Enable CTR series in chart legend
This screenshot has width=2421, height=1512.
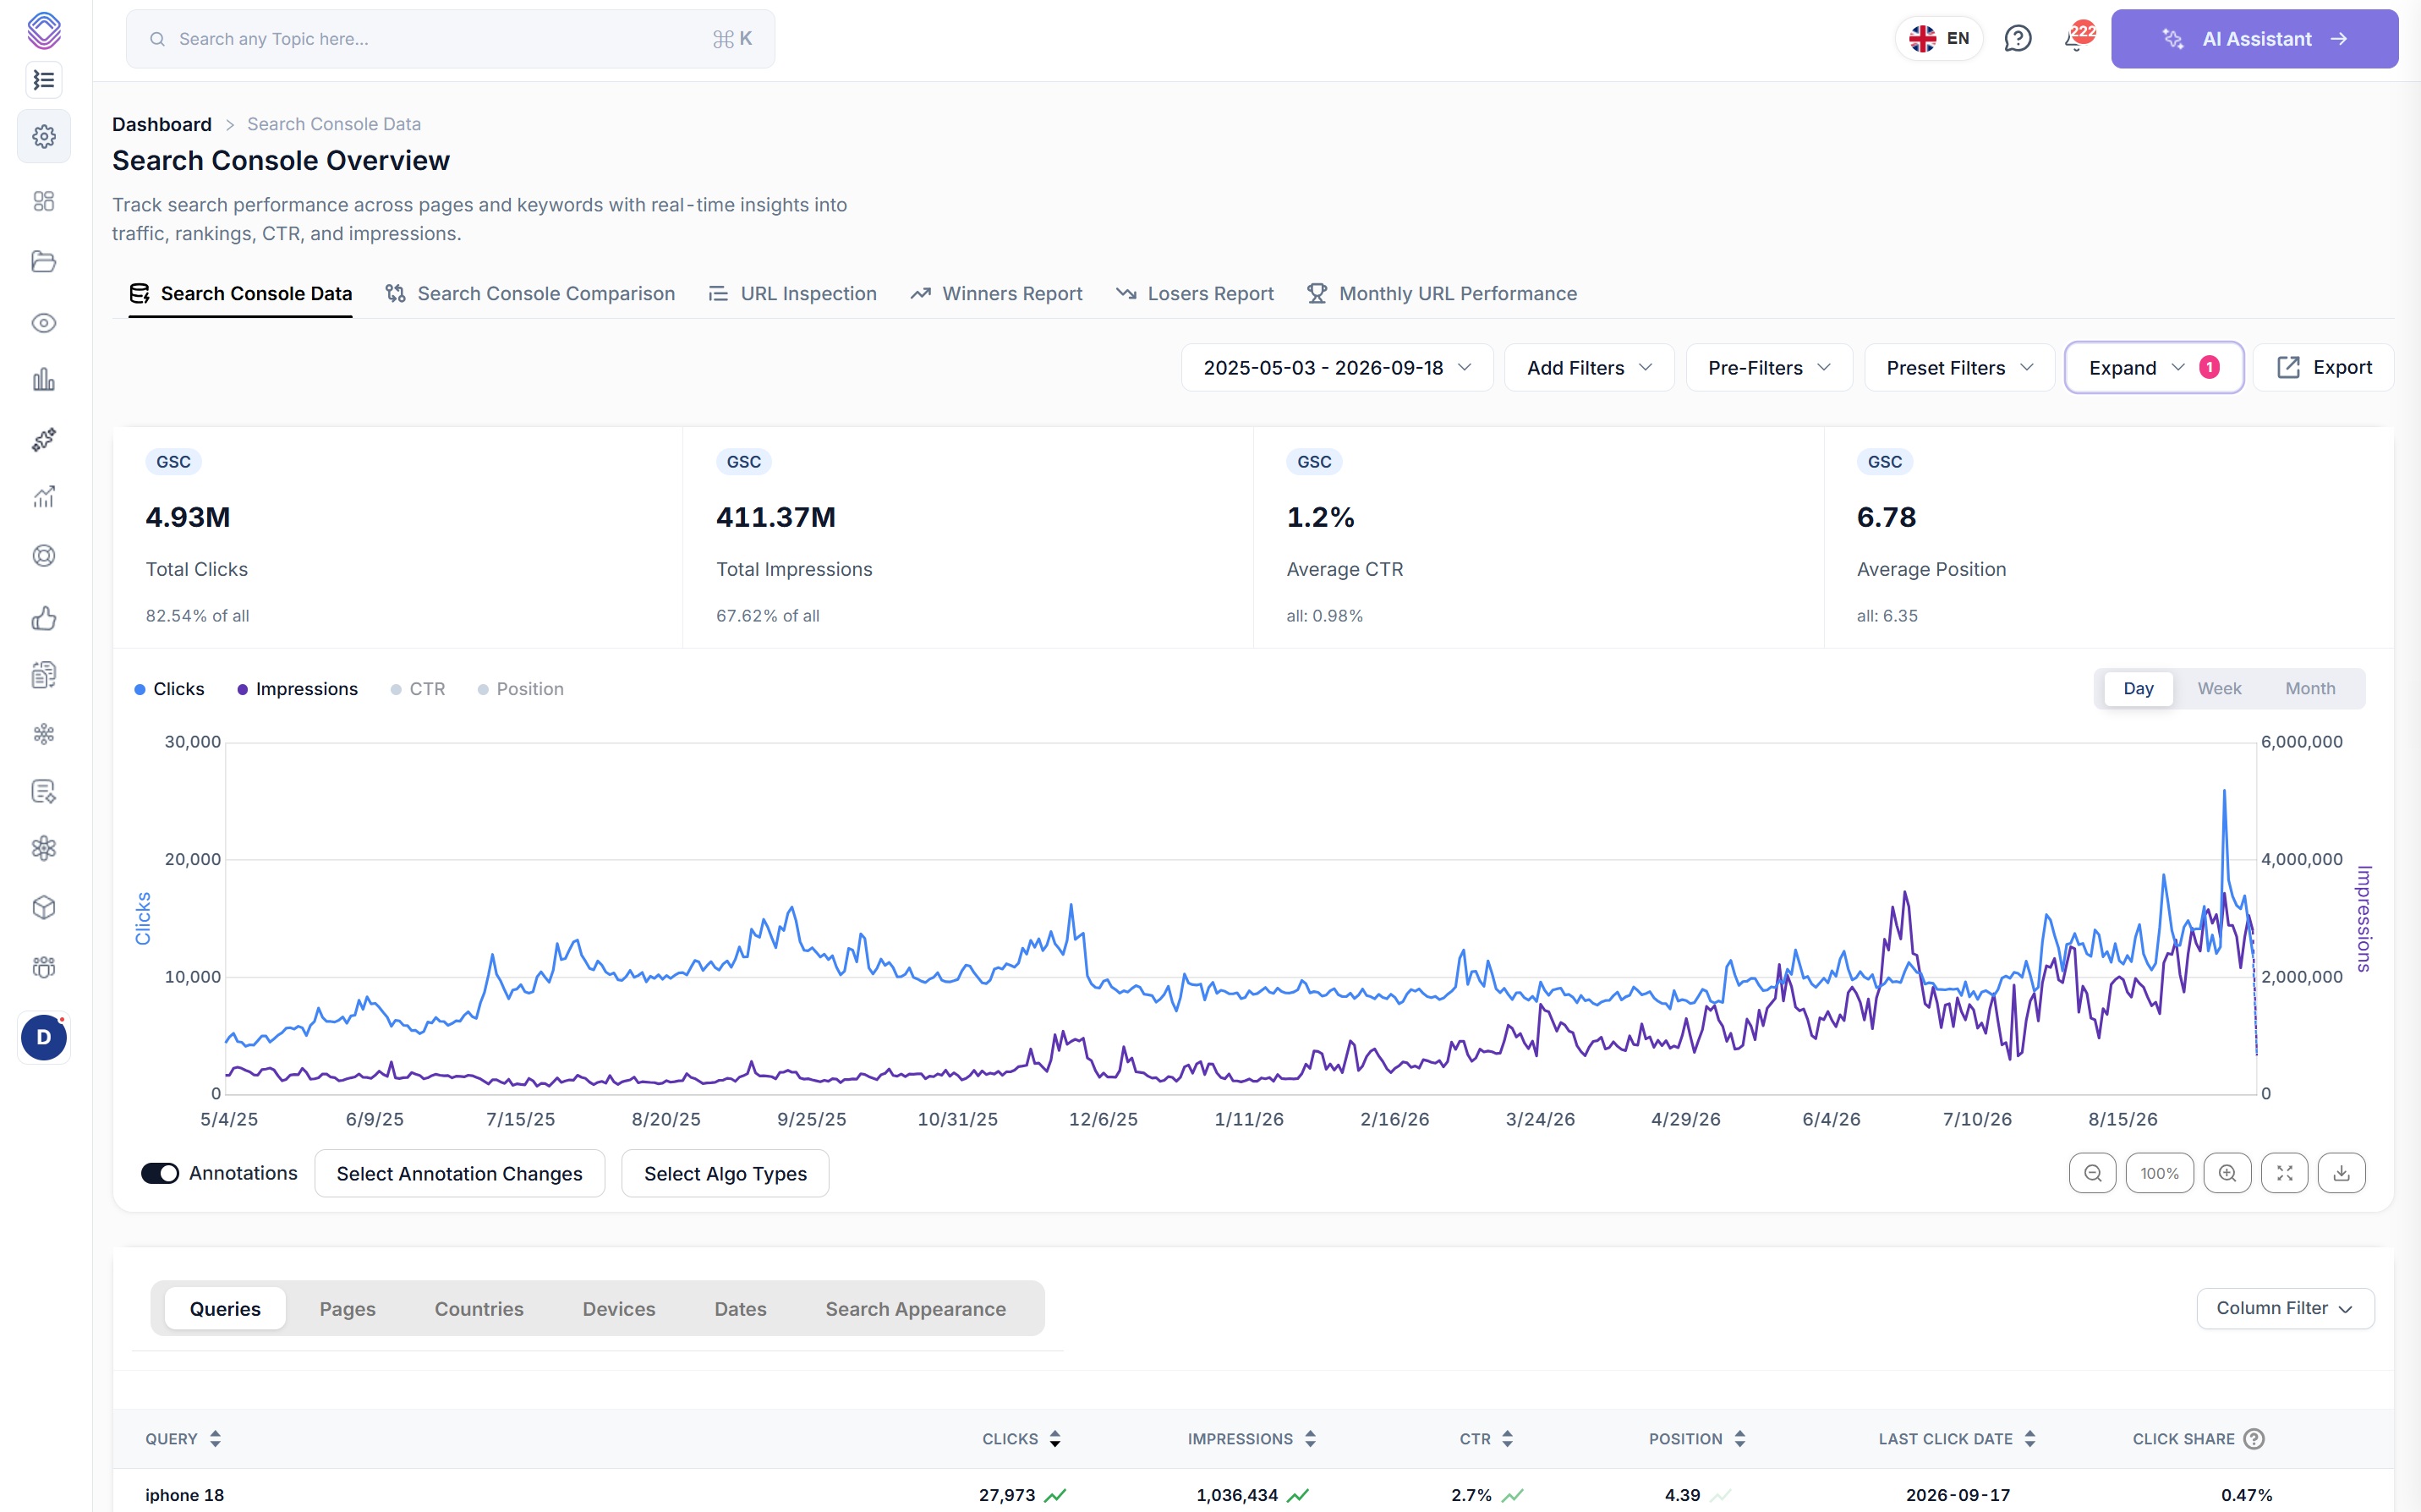coord(418,689)
